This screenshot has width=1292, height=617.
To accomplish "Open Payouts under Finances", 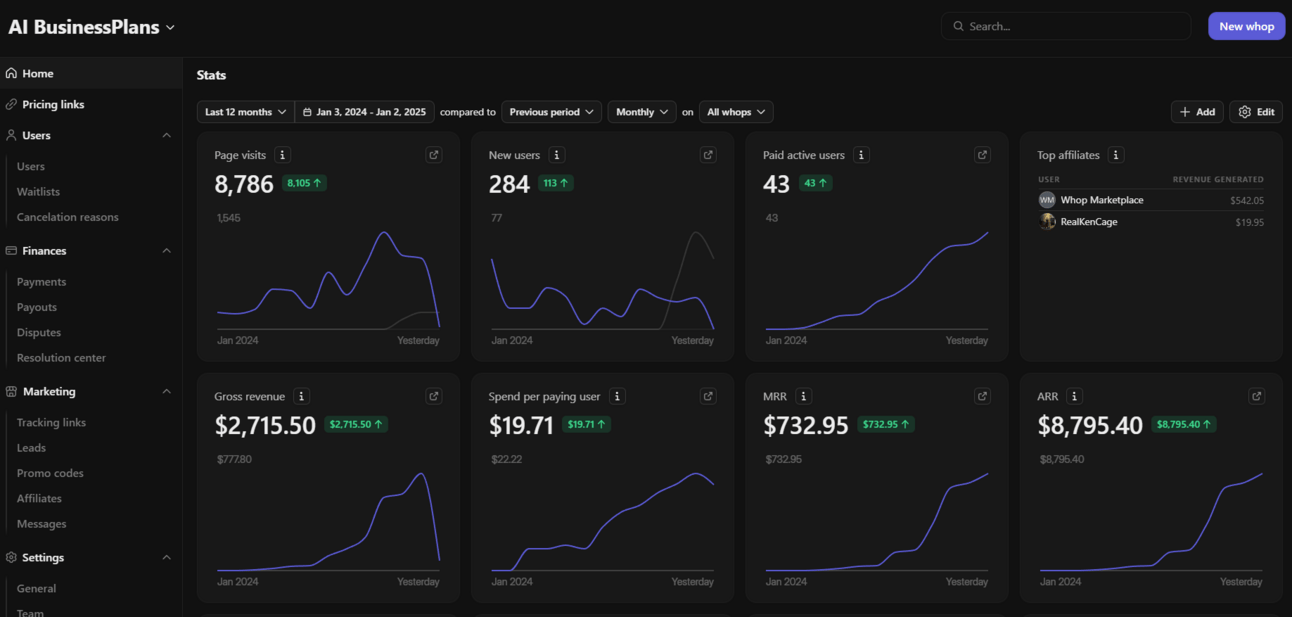I will click(x=37, y=307).
